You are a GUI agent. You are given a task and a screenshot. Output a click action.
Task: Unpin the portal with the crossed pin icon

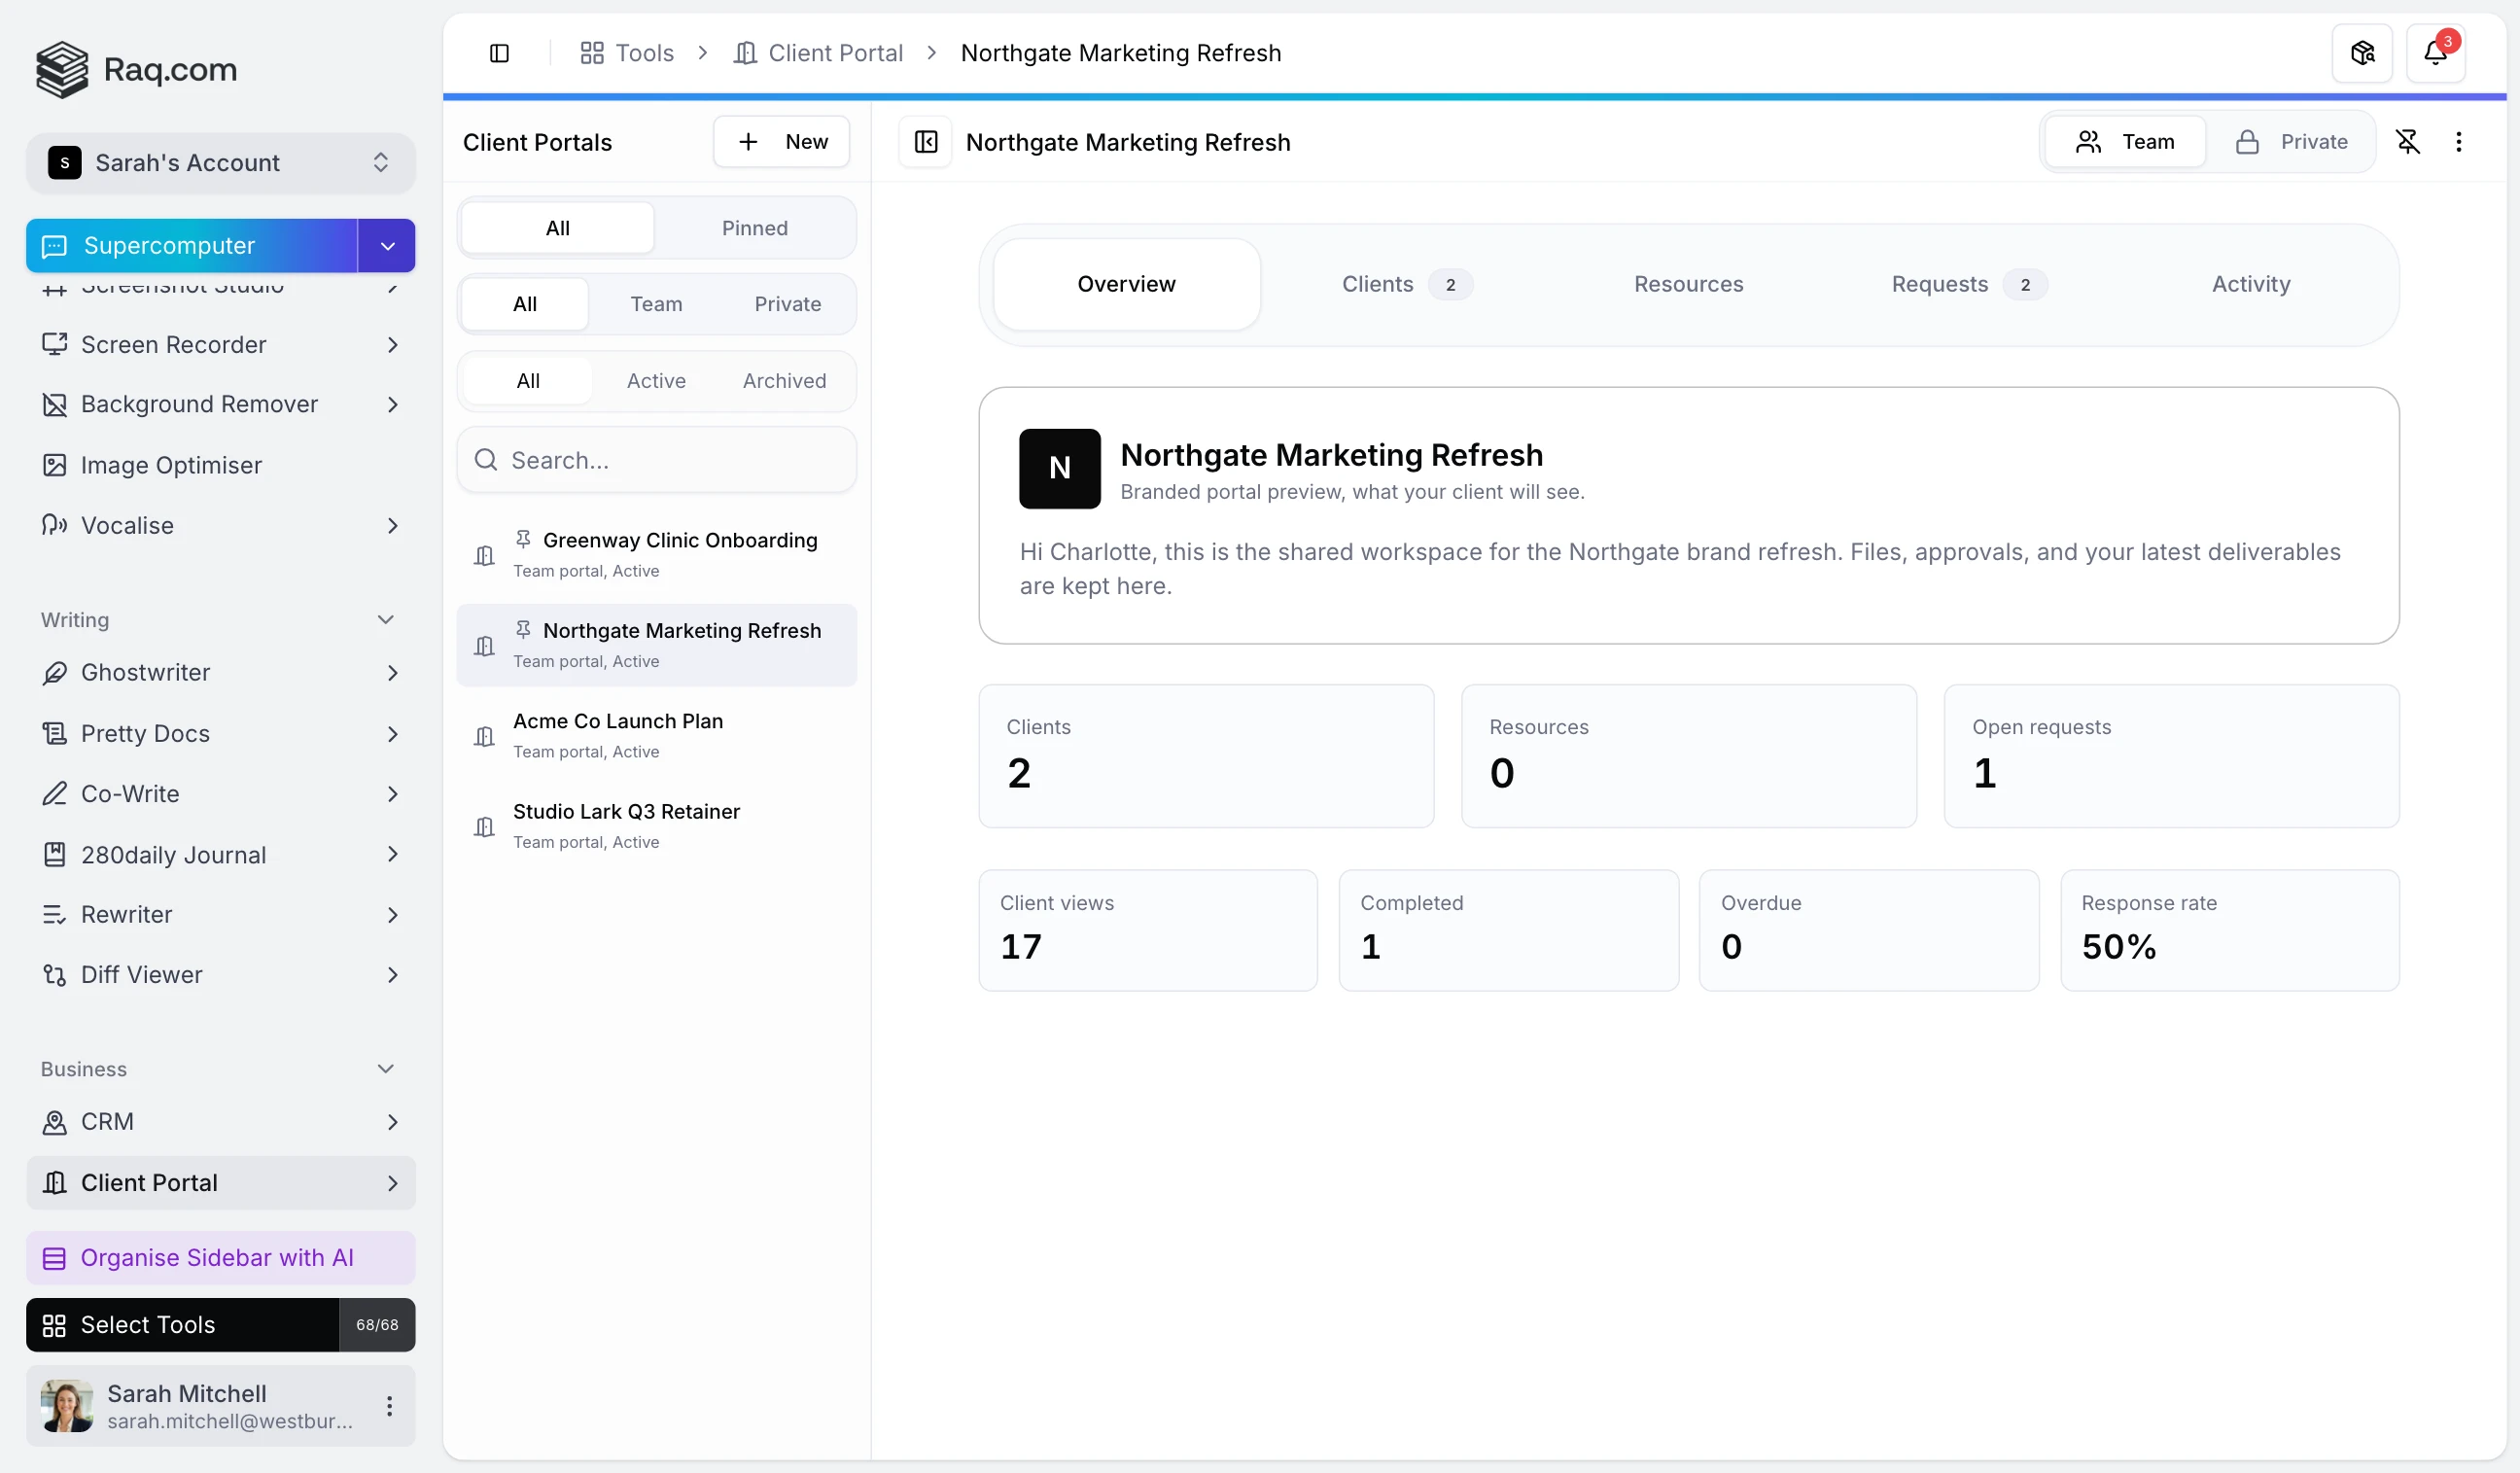click(2407, 142)
